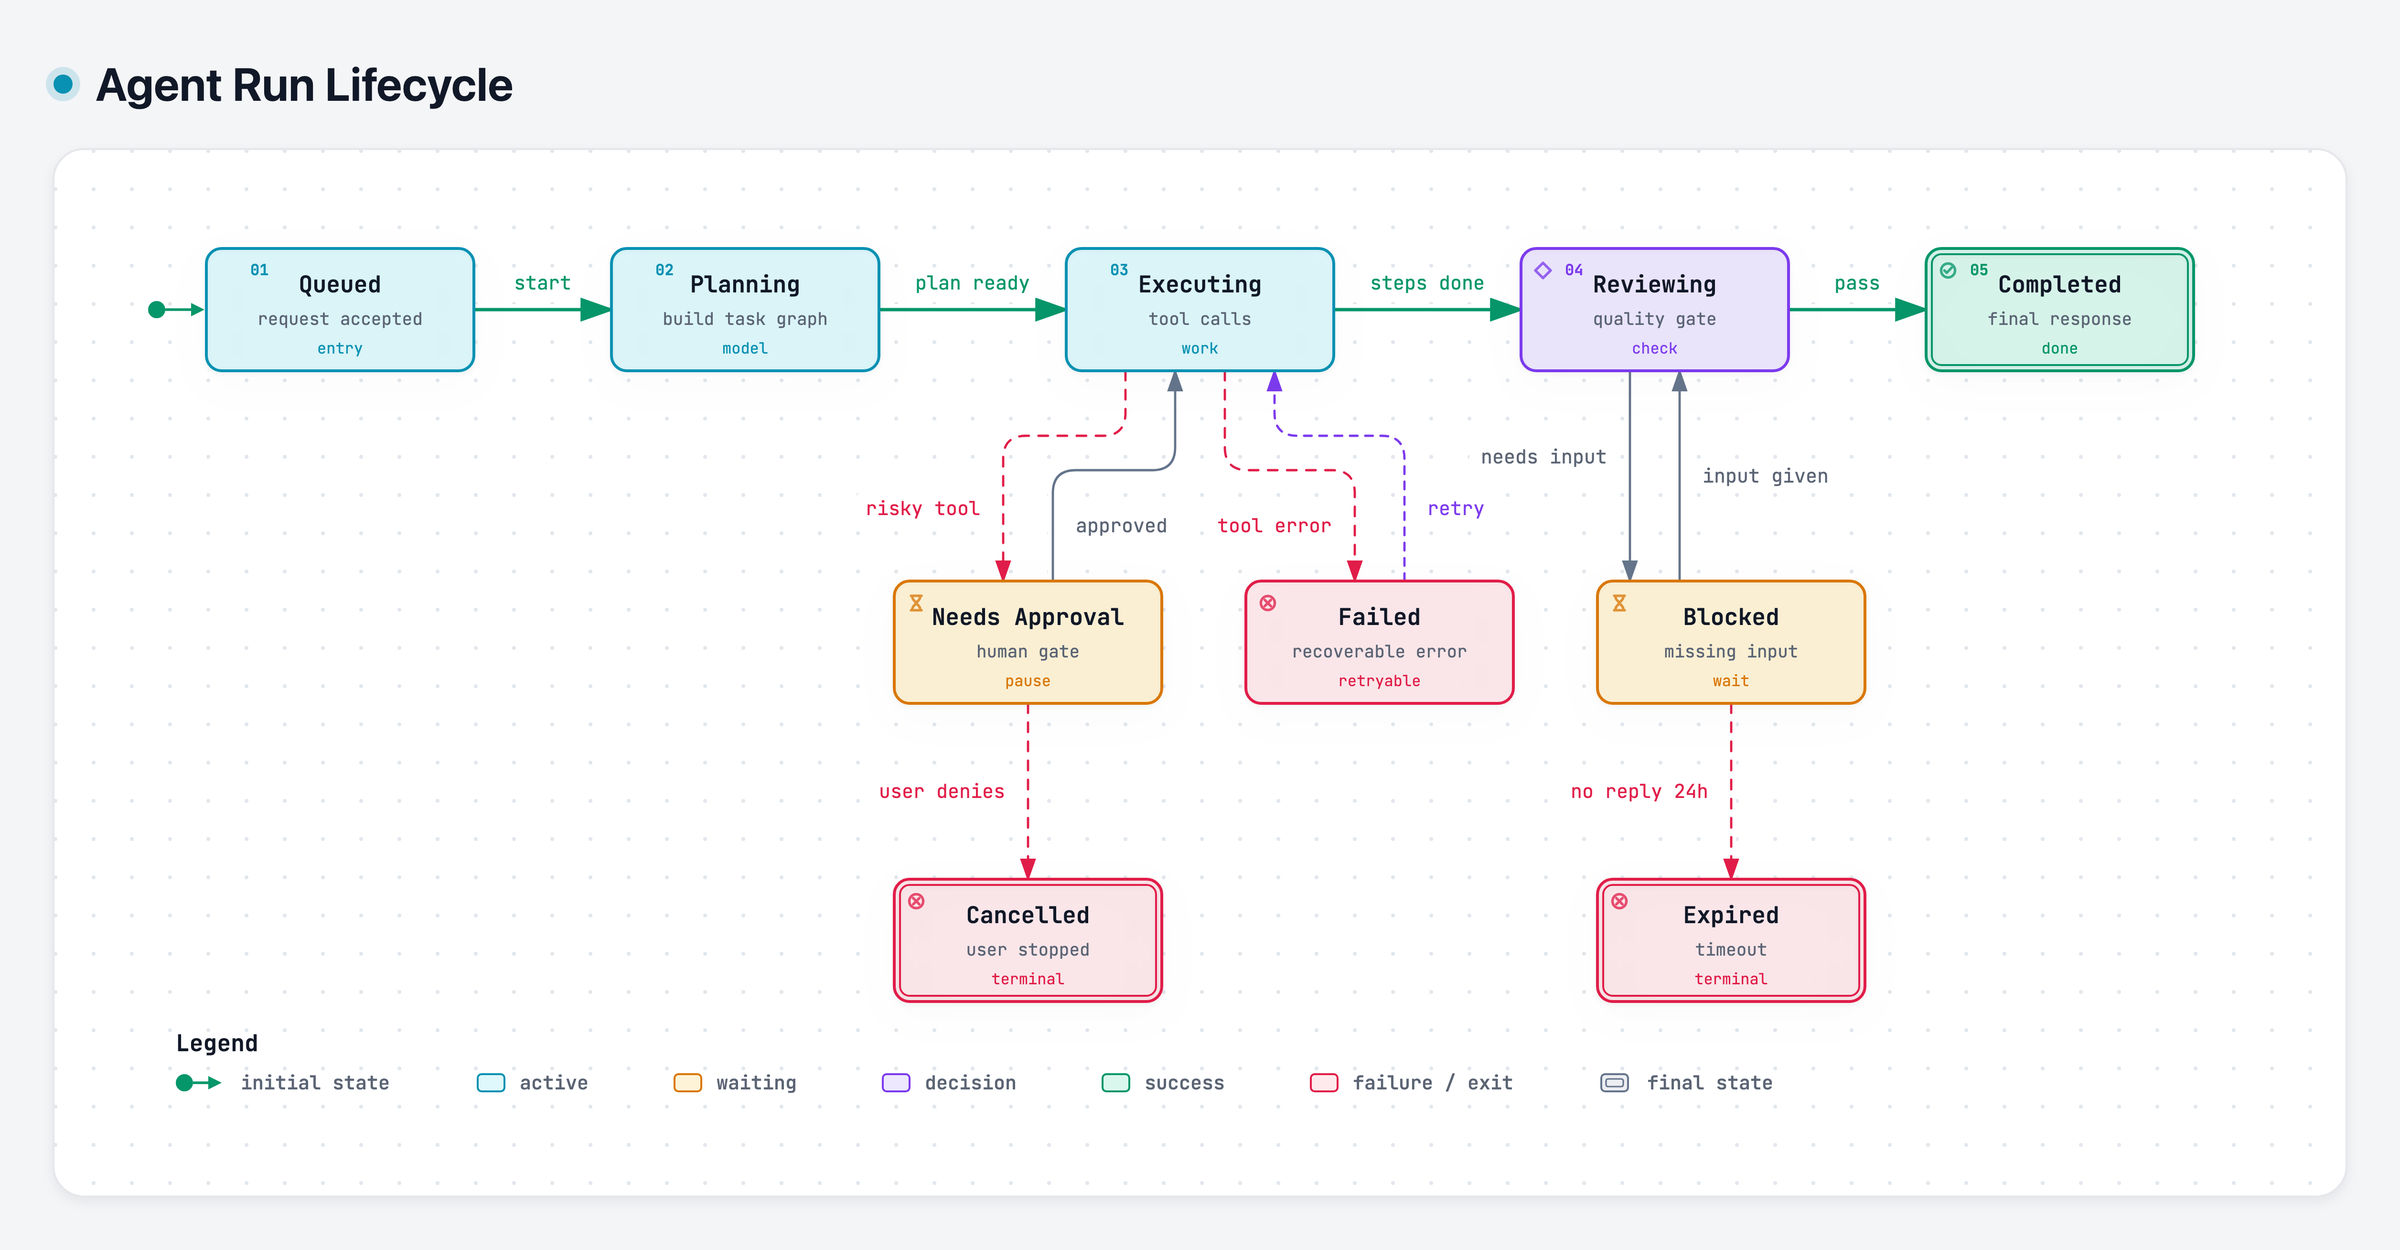The image size is (2400, 1250).
Task: Click the decision purple swatch in legend
Action: click(x=896, y=1083)
